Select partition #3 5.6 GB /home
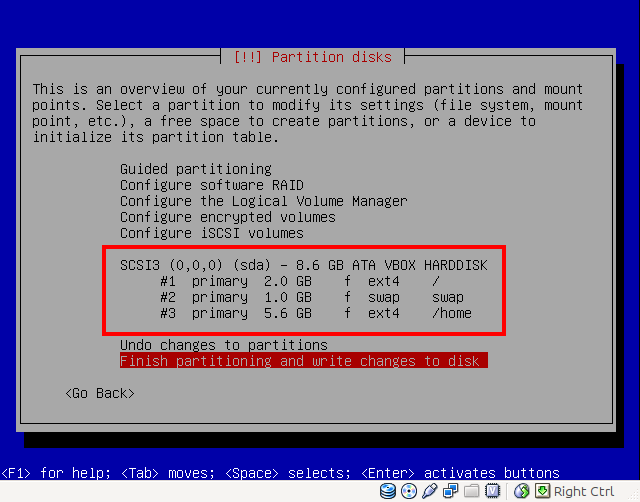Viewport: 640px width, 502px height. pos(316,313)
